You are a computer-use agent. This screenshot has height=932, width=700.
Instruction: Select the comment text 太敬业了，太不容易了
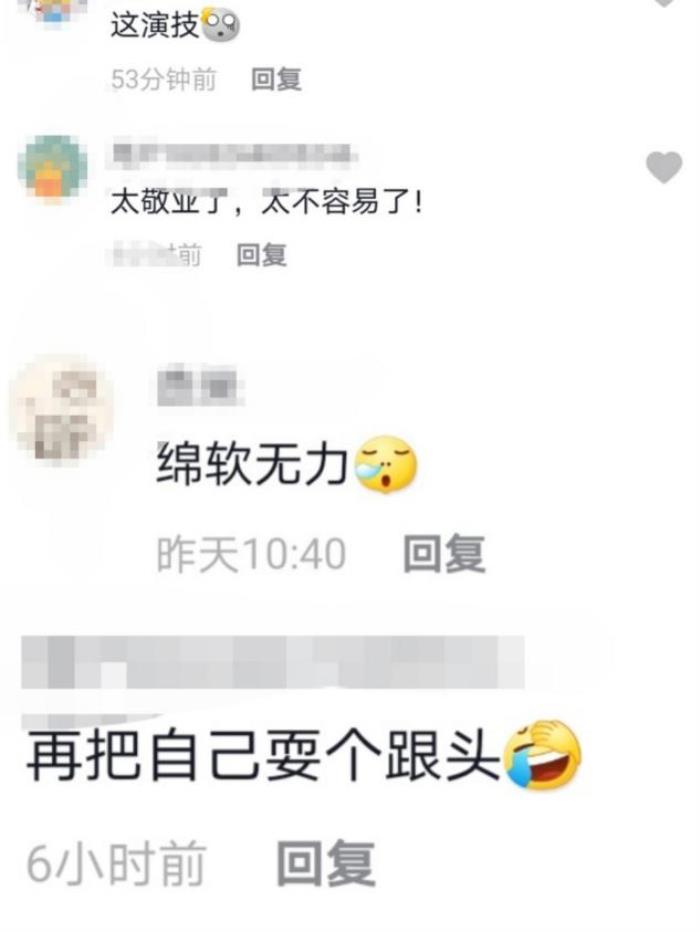click(x=267, y=203)
